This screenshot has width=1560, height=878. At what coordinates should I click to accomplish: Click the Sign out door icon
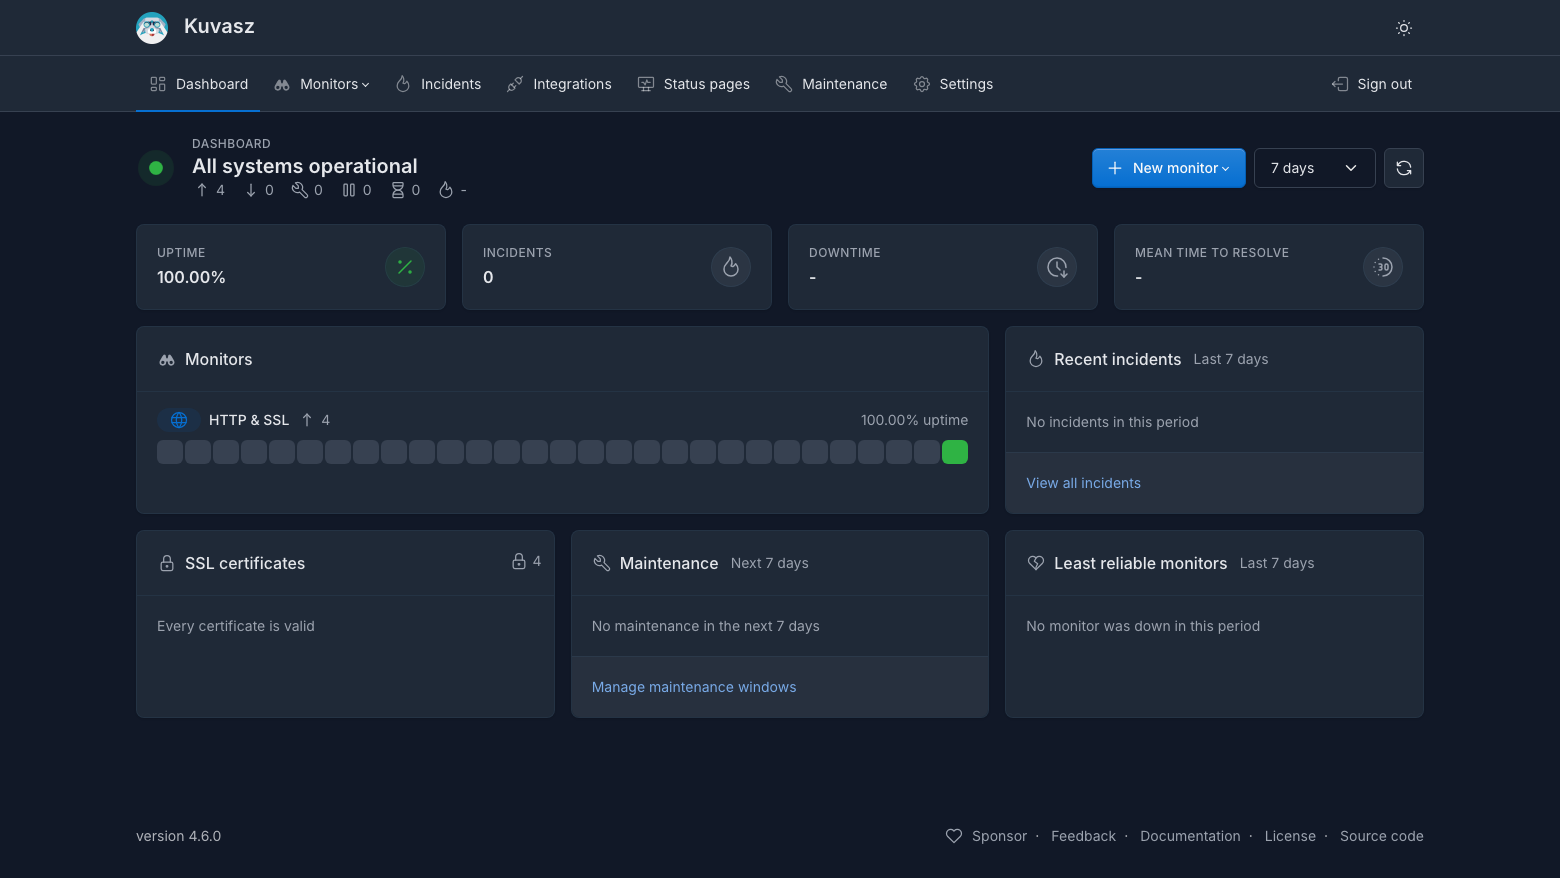coord(1340,84)
